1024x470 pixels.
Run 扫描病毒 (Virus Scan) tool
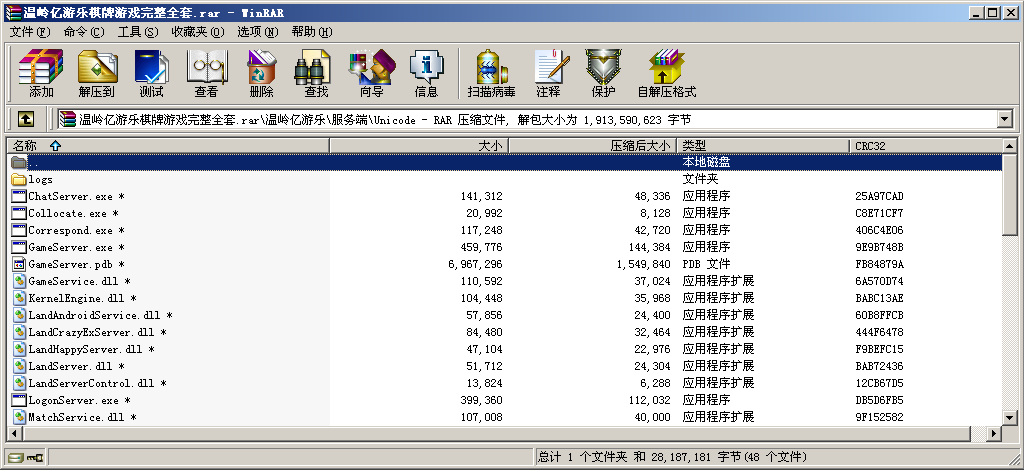coord(491,74)
